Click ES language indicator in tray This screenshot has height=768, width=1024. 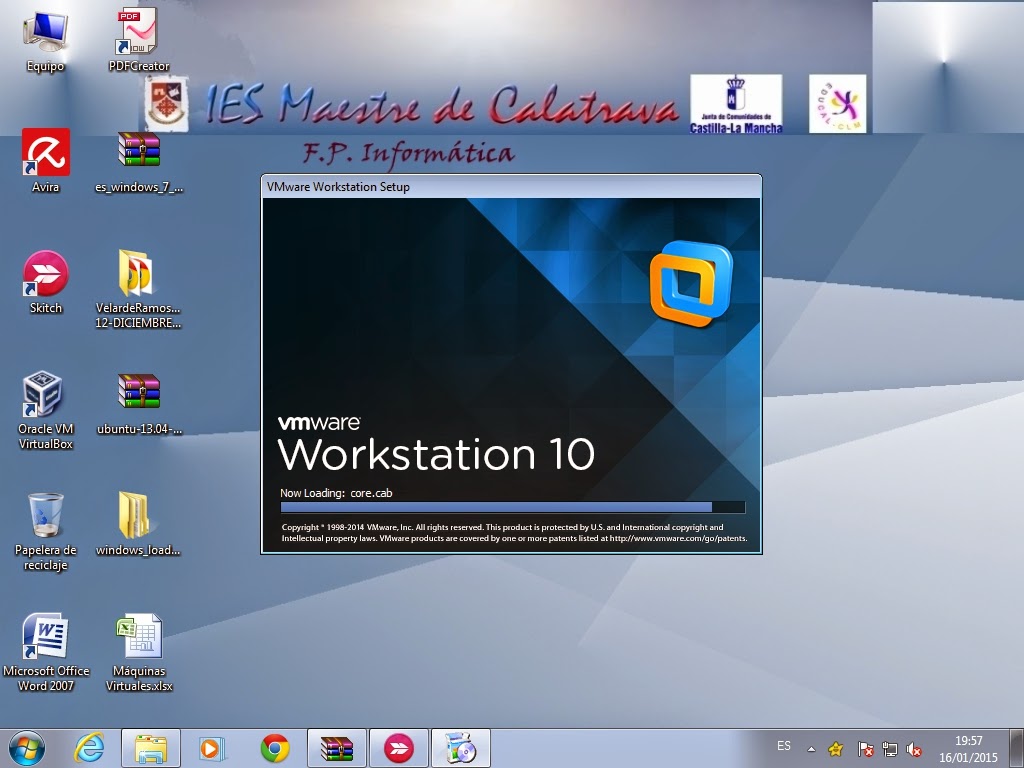(784, 746)
